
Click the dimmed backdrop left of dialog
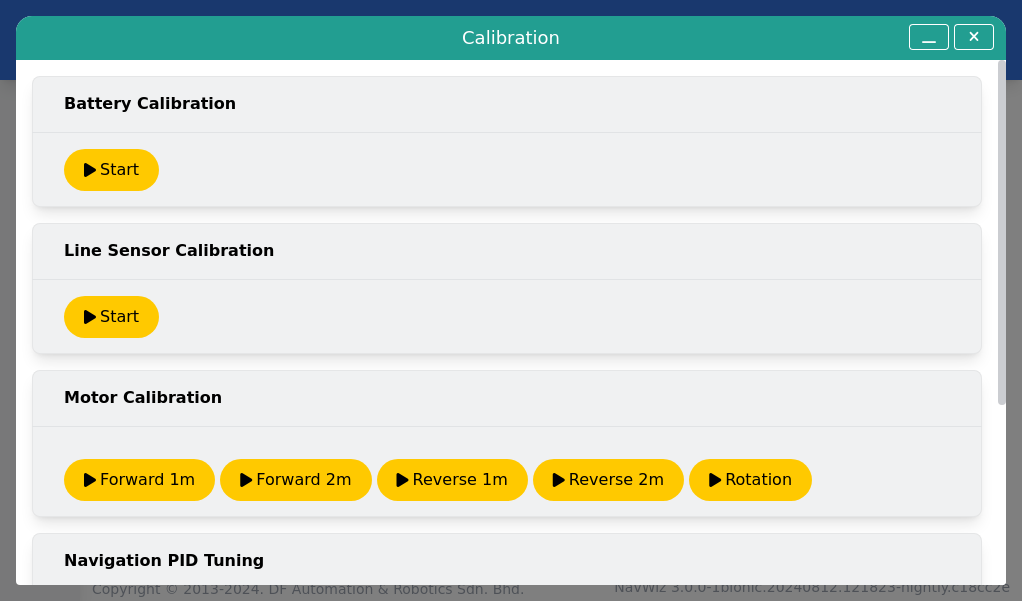pos(7,326)
